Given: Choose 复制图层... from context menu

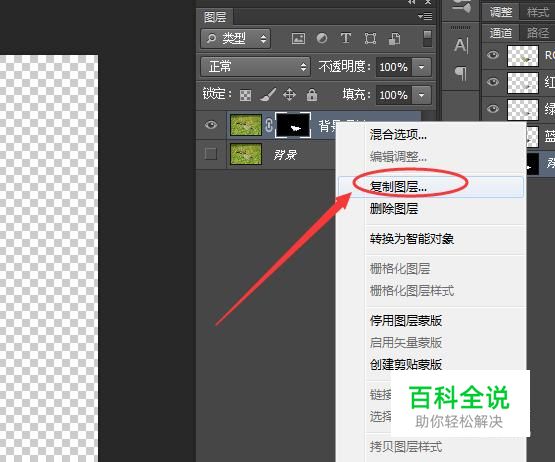Looking at the screenshot, I should pyautogui.click(x=431, y=187).
